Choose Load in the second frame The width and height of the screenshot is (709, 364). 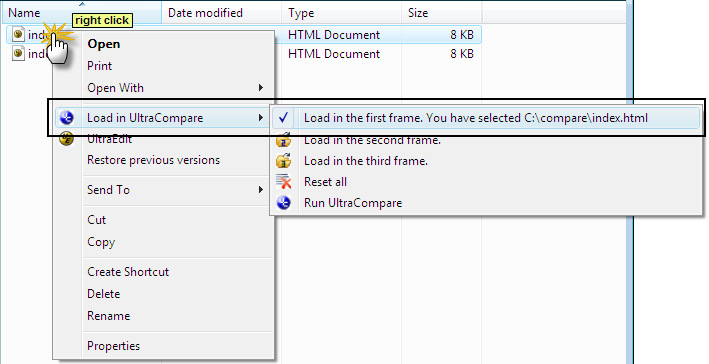click(x=372, y=140)
